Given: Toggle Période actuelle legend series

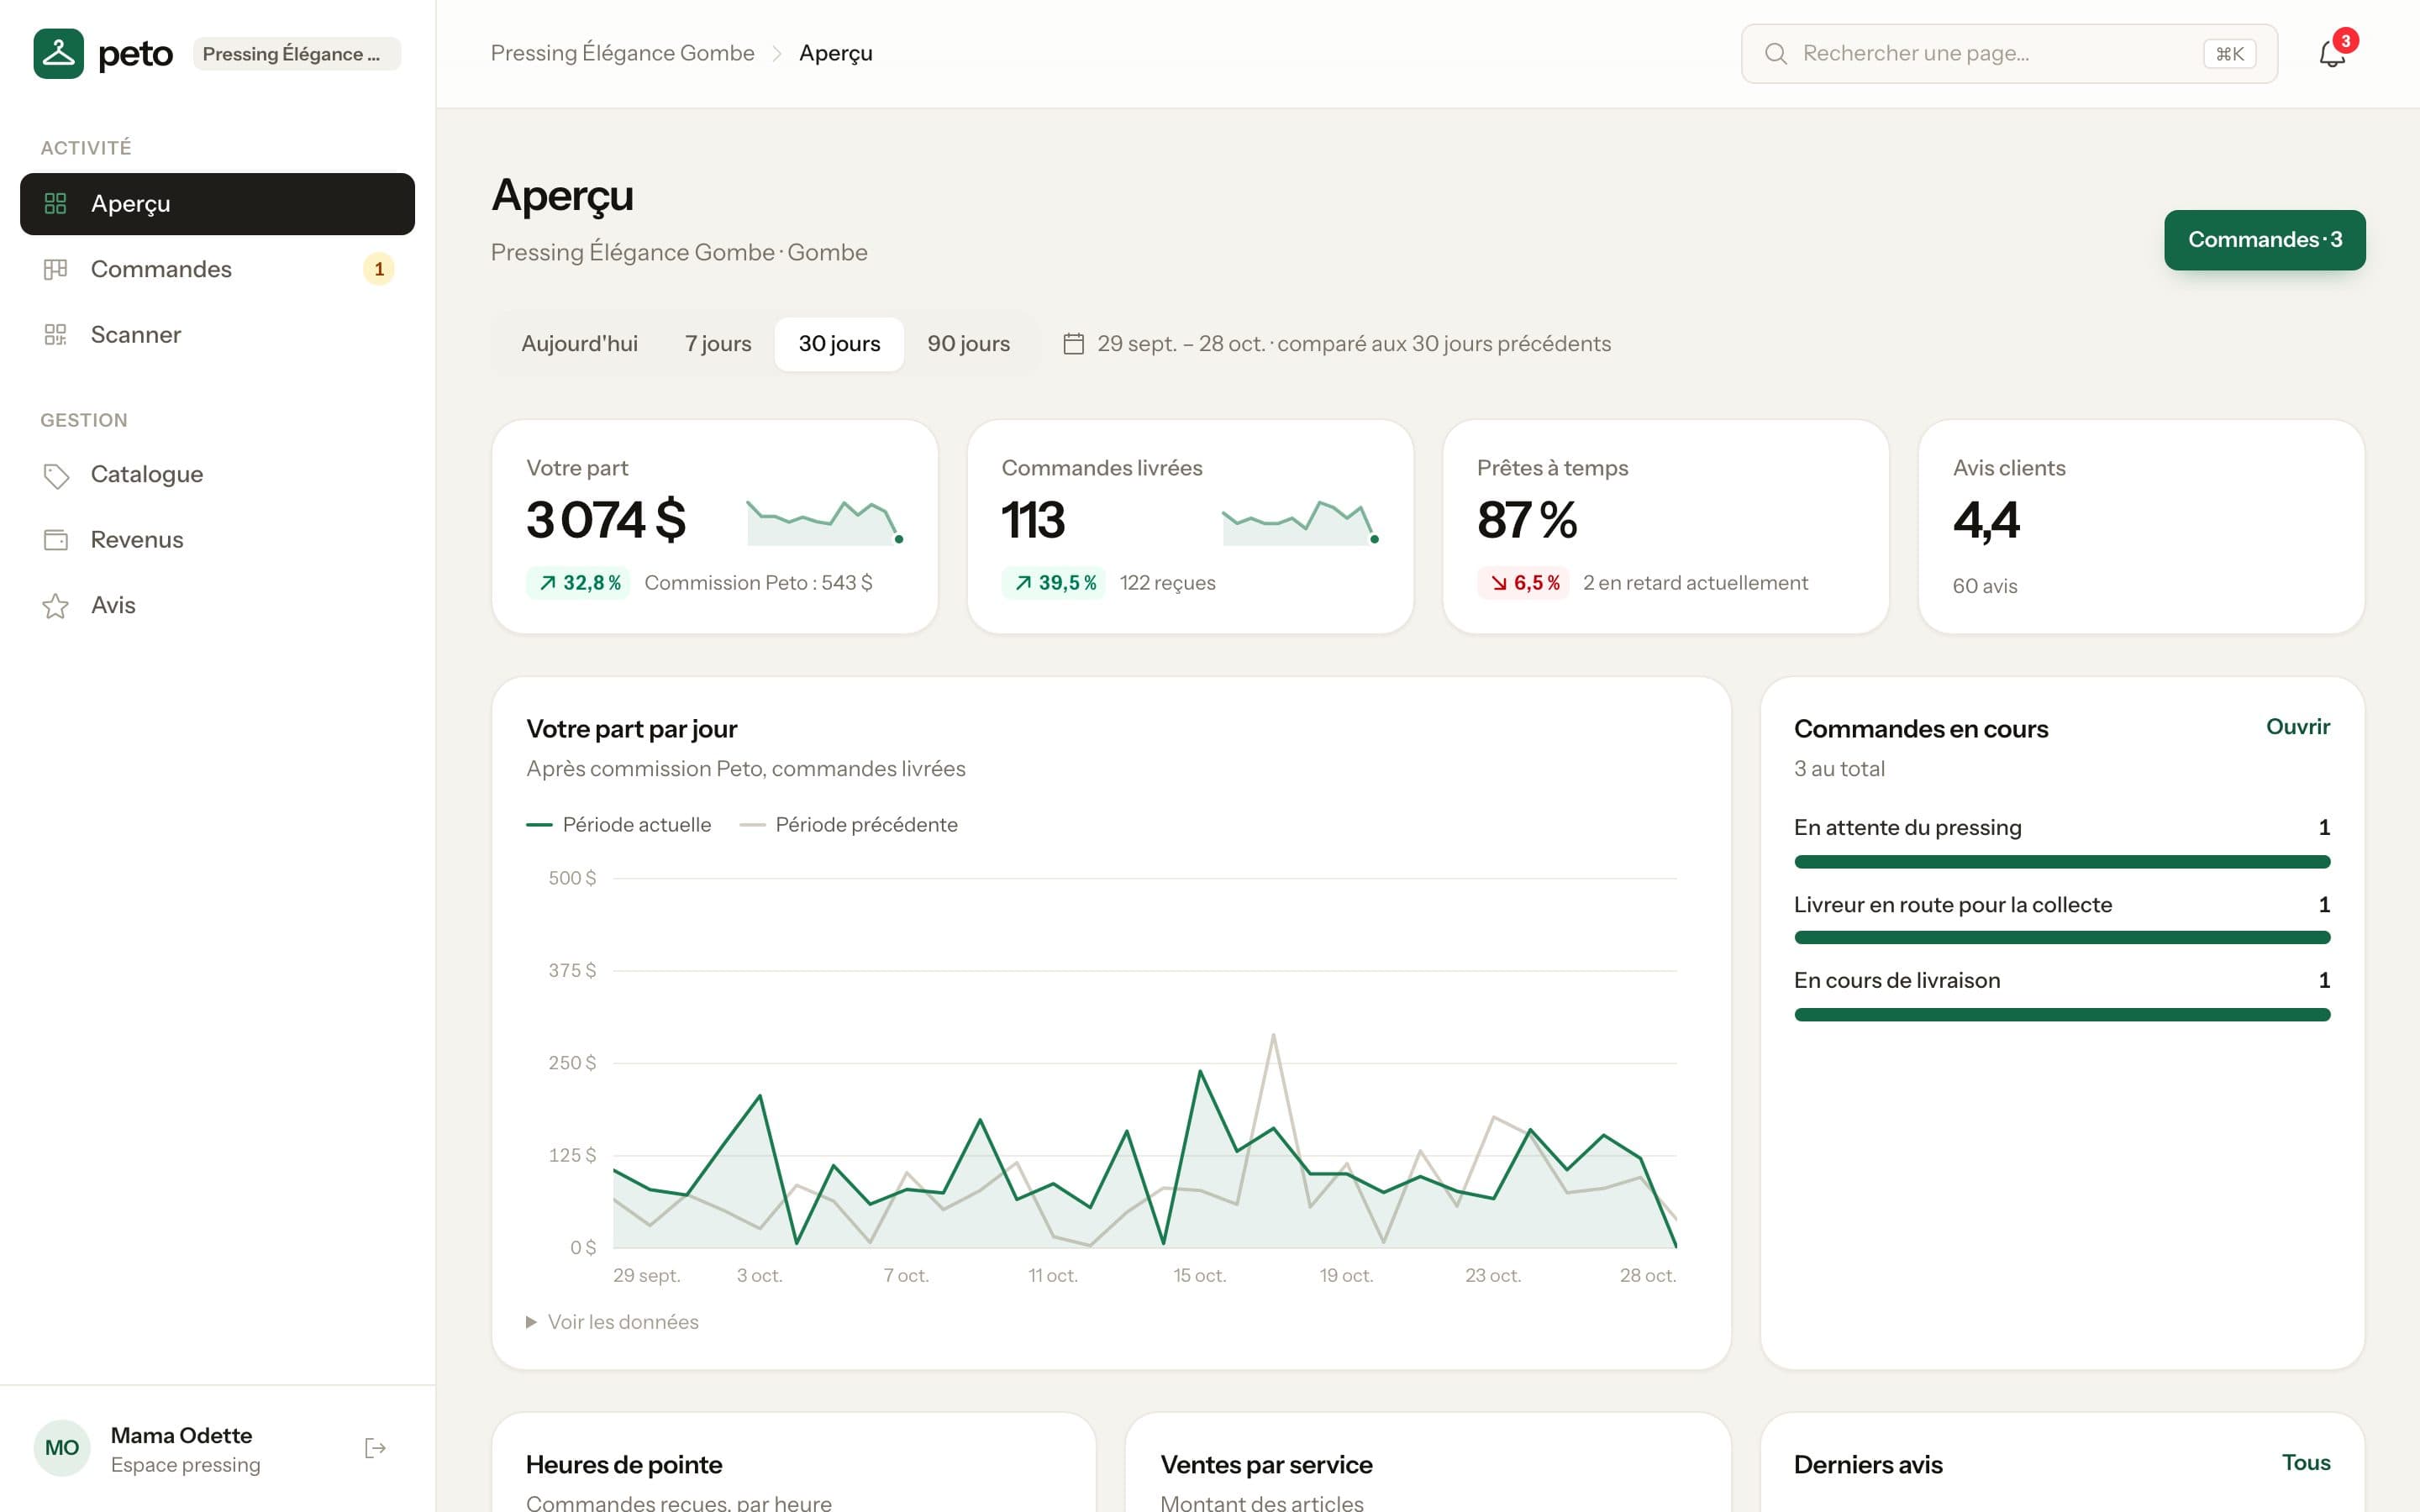Looking at the screenshot, I should pyautogui.click(x=618, y=825).
